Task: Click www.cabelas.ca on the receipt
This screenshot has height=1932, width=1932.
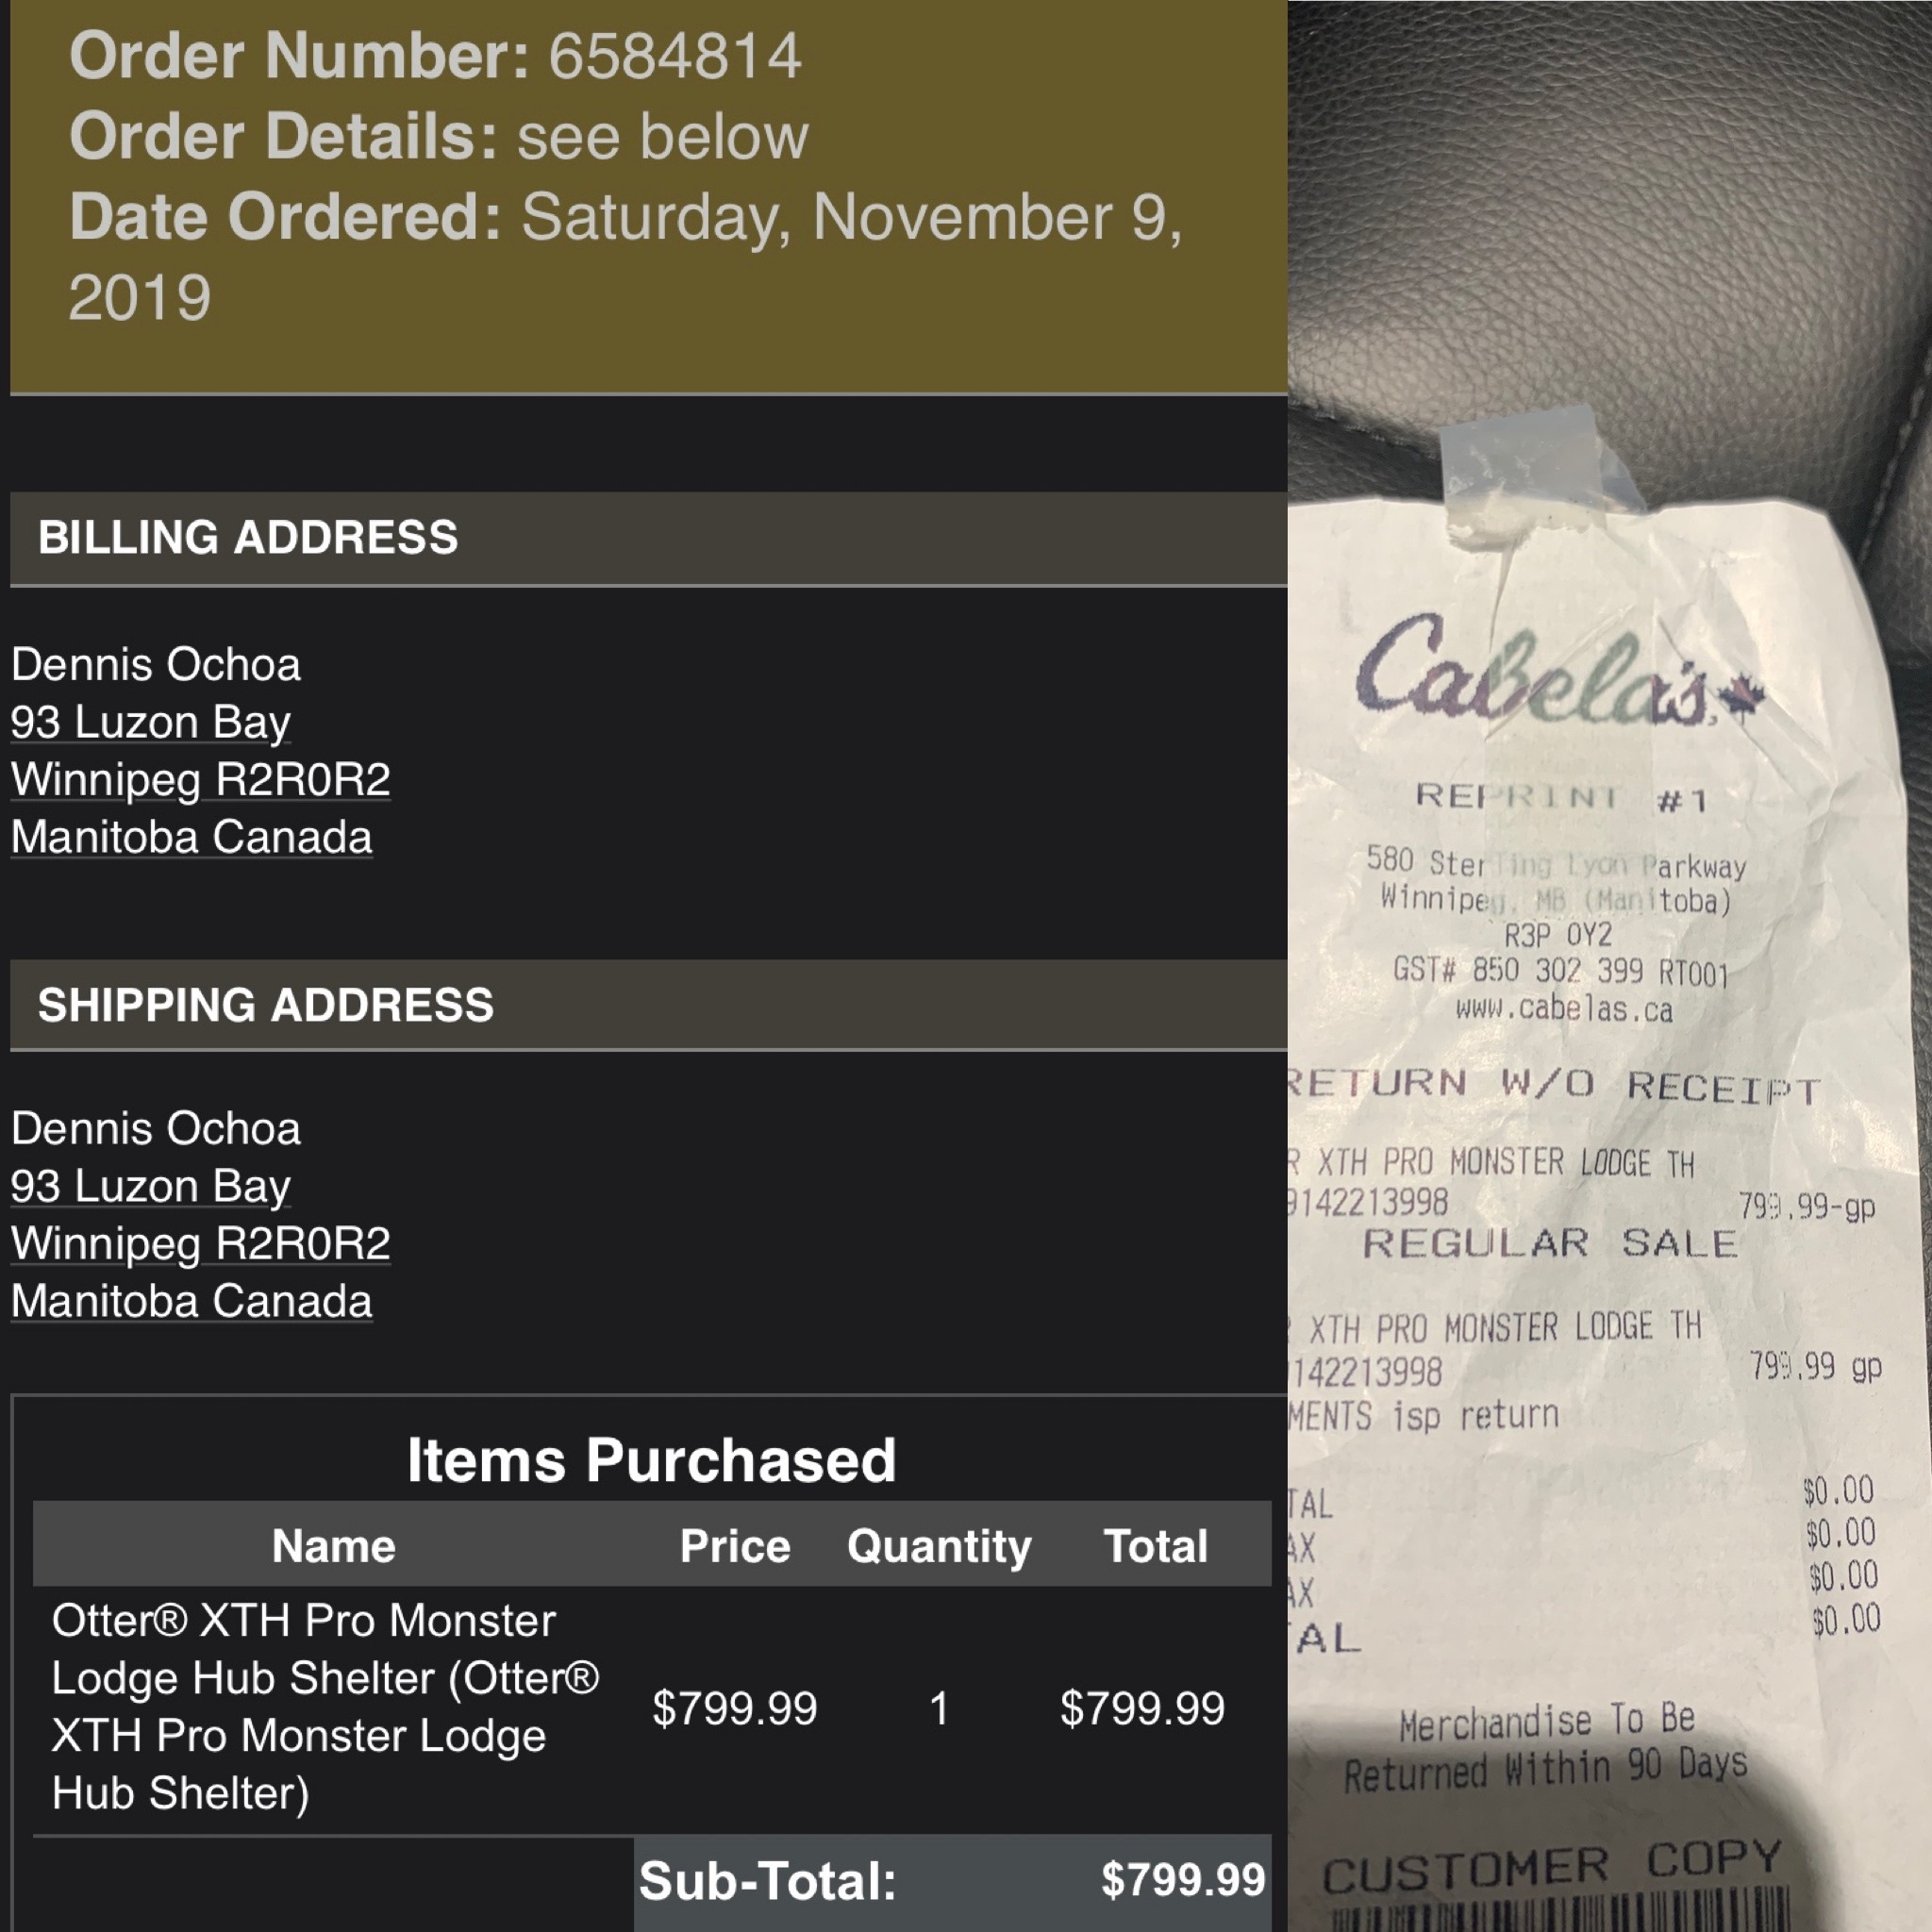Action: [1564, 1008]
